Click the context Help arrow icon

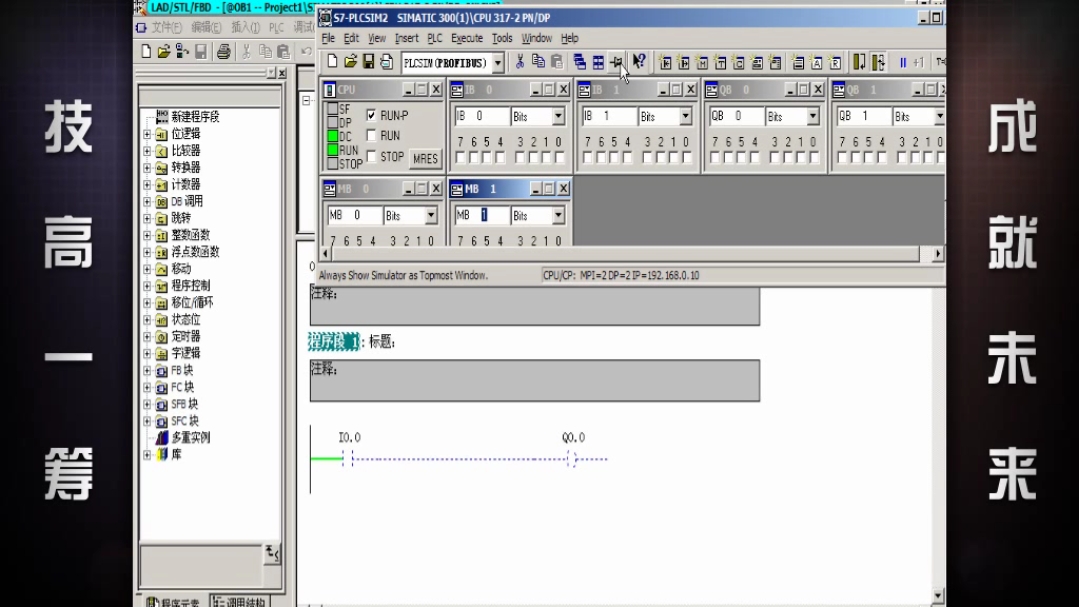tap(639, 63)
